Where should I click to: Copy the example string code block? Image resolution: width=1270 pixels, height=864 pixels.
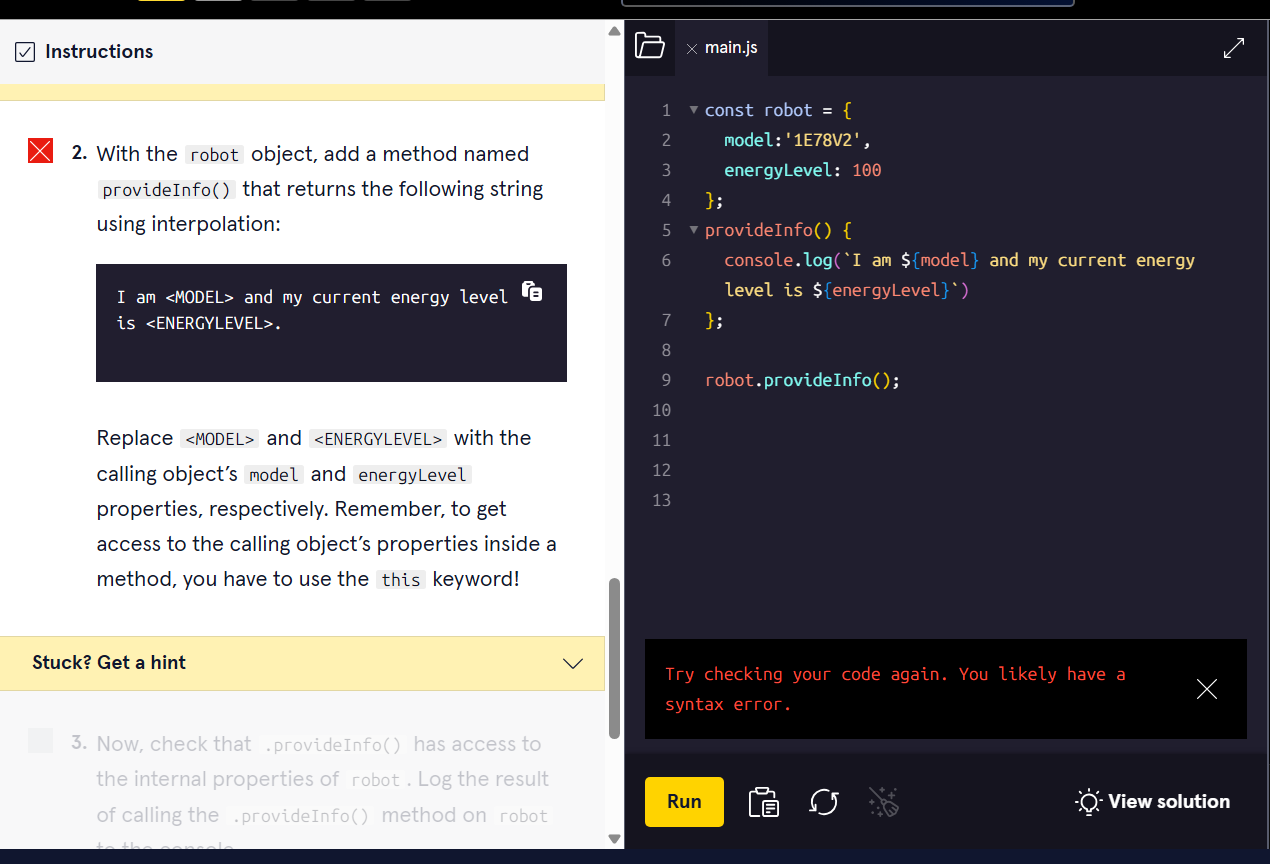pos(532,290)
